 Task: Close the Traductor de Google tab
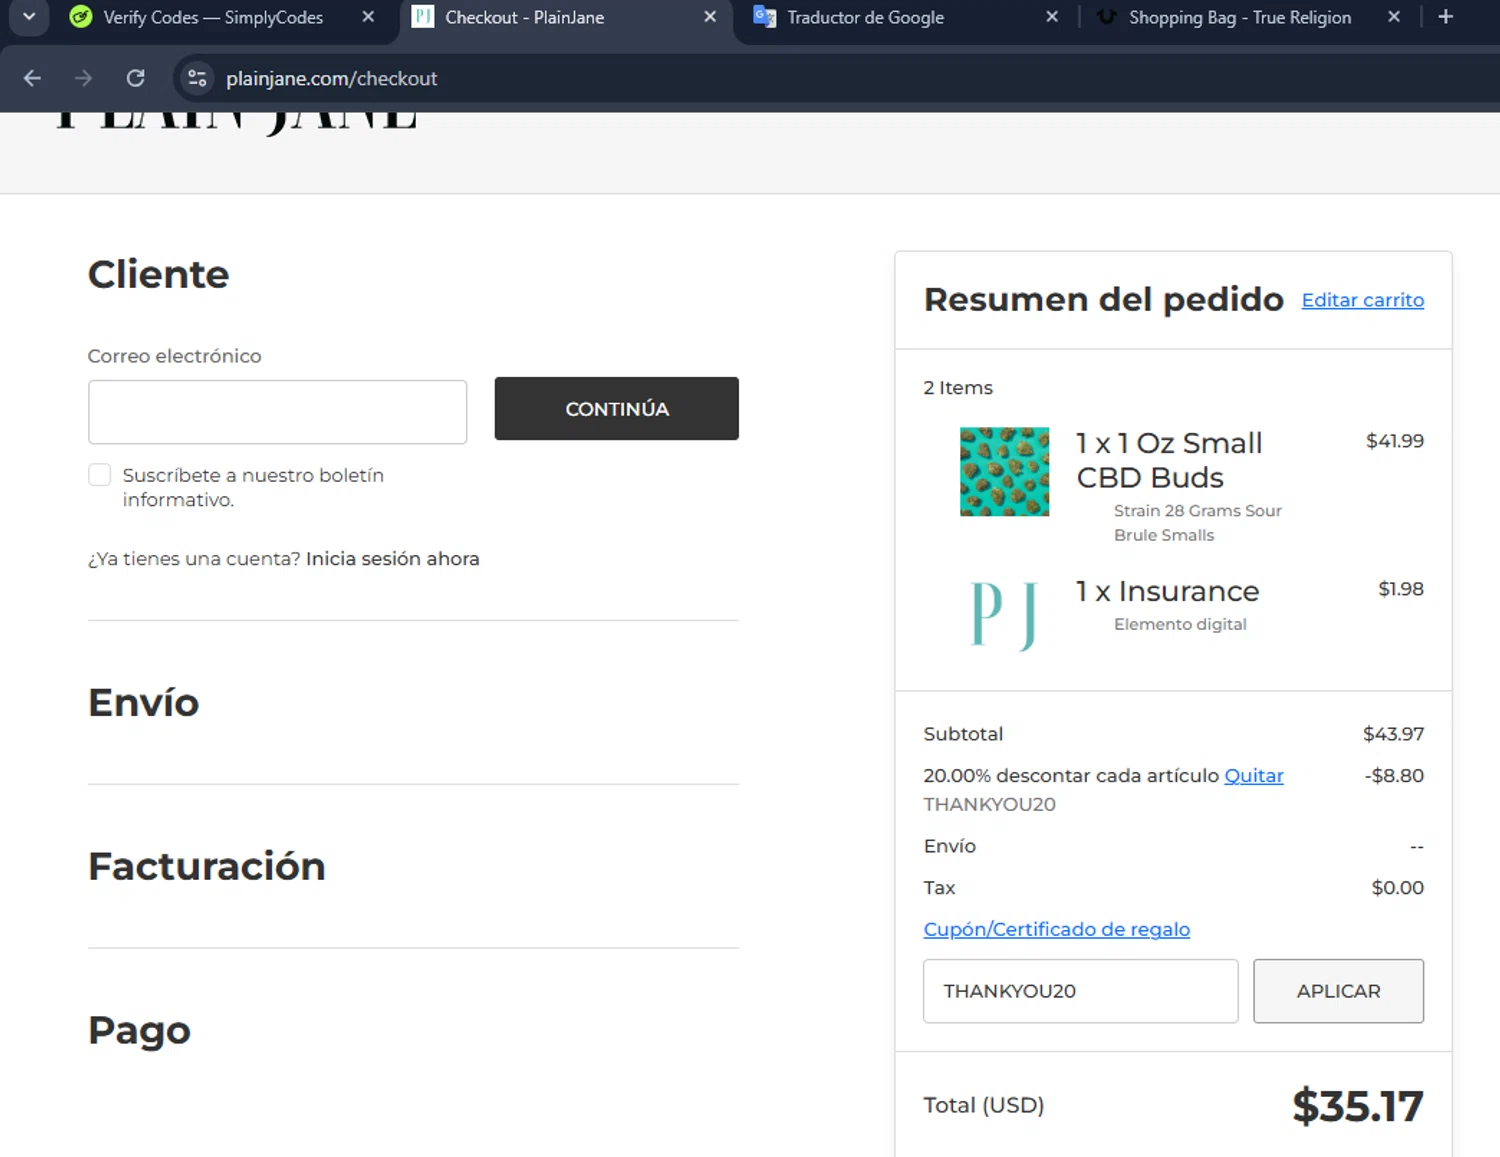coord(1052,17)
